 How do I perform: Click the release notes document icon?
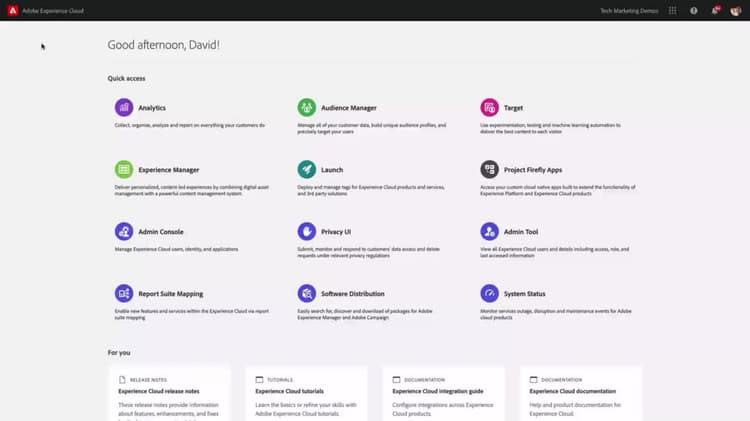(x=122, y=380)
